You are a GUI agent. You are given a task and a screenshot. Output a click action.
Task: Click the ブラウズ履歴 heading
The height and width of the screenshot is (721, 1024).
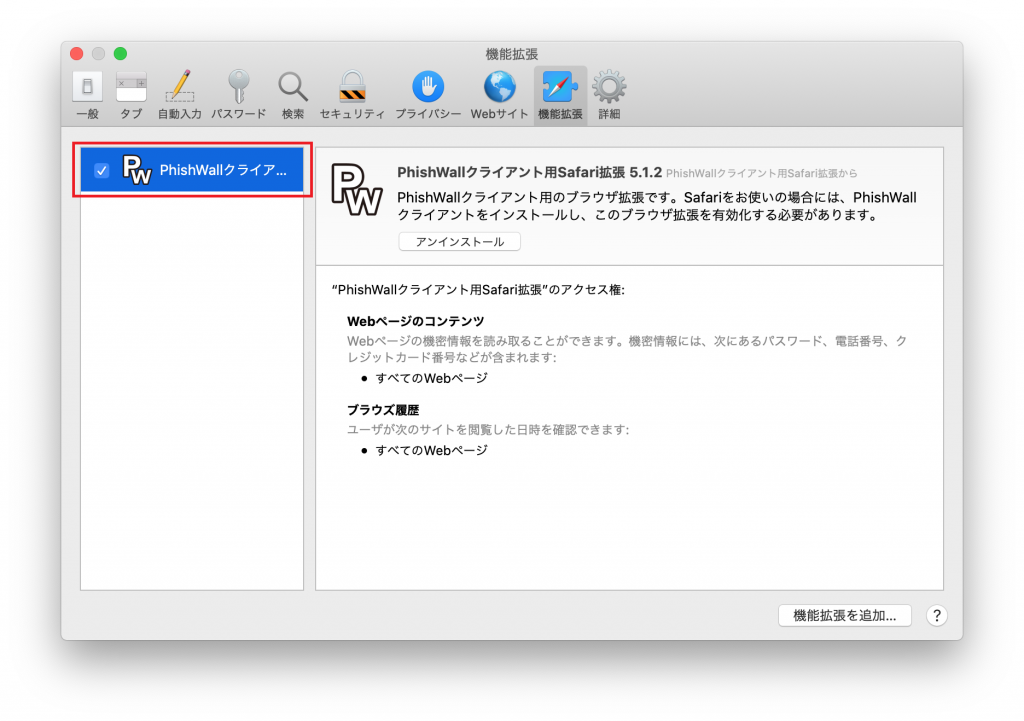pyautogui.click(x=383, y=410)
